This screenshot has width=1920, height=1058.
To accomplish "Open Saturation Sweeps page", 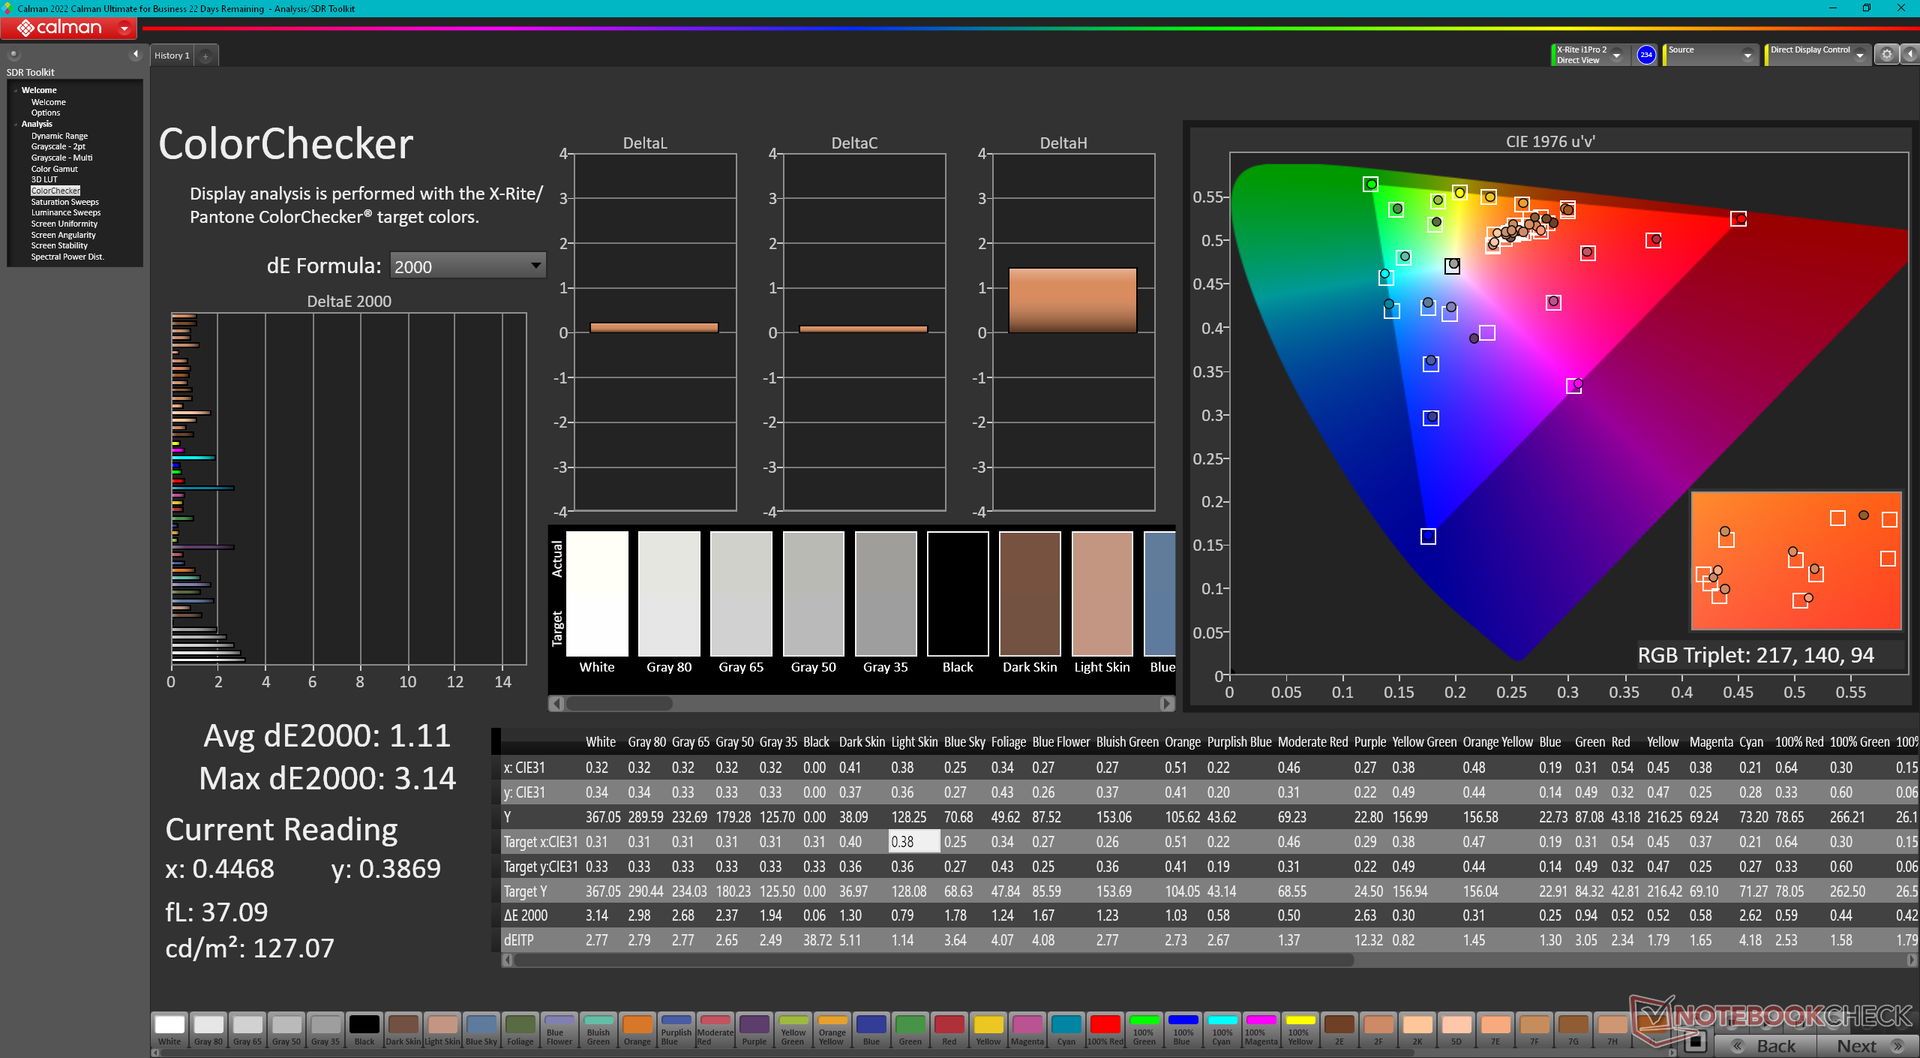I will point(65,202).
